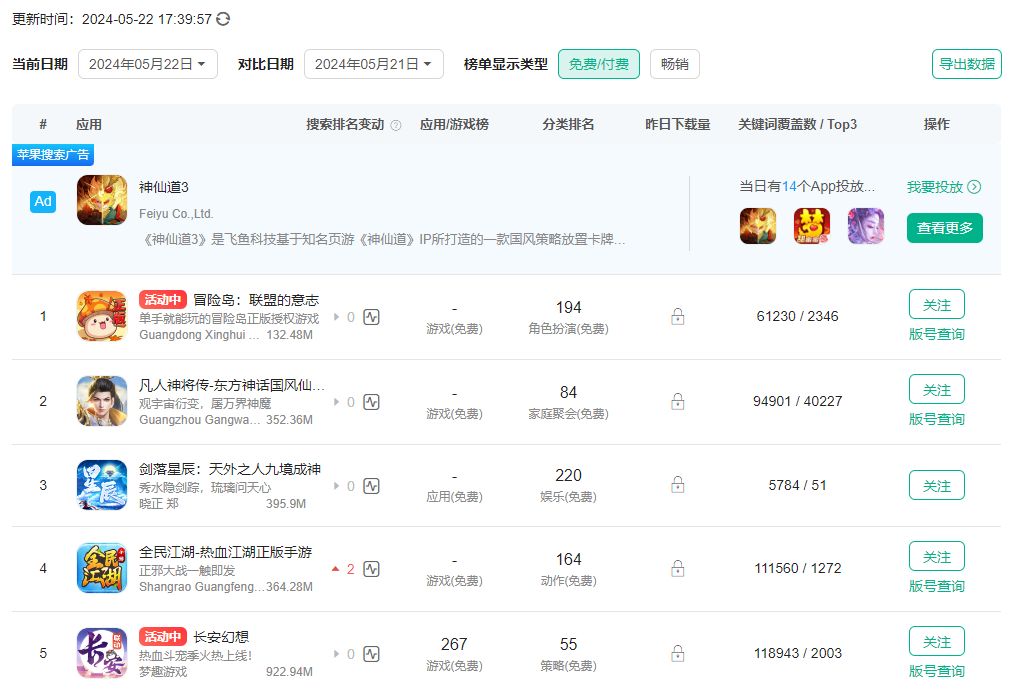This screenshot has width=1012, height=689.
Task: Click the blue Ad badge
Action: tap(43, 201)
